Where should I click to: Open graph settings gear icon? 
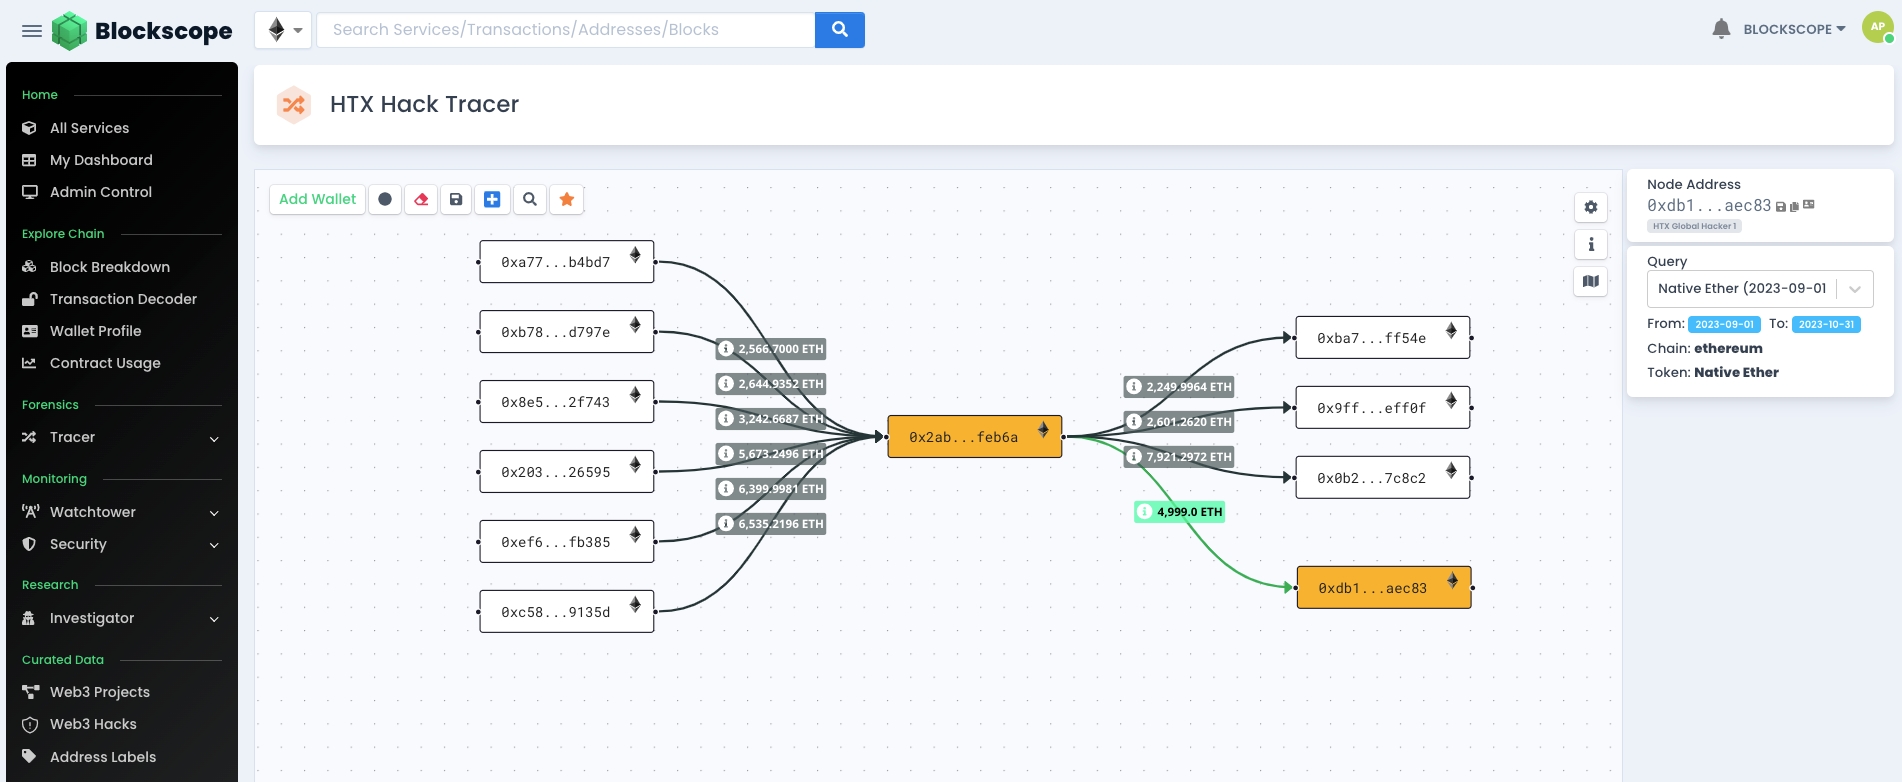1591,207
